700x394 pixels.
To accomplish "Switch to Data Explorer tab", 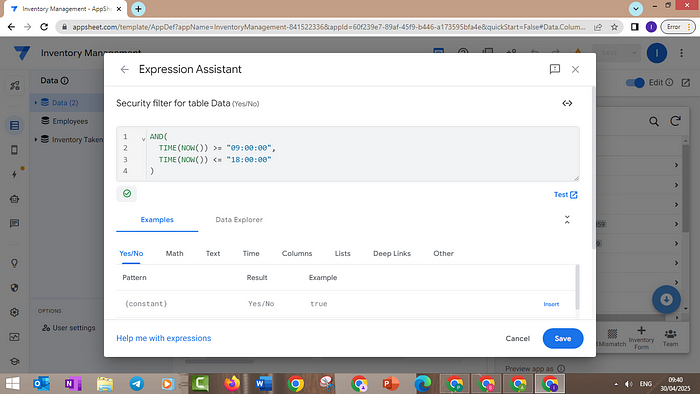I will (239, 220).
